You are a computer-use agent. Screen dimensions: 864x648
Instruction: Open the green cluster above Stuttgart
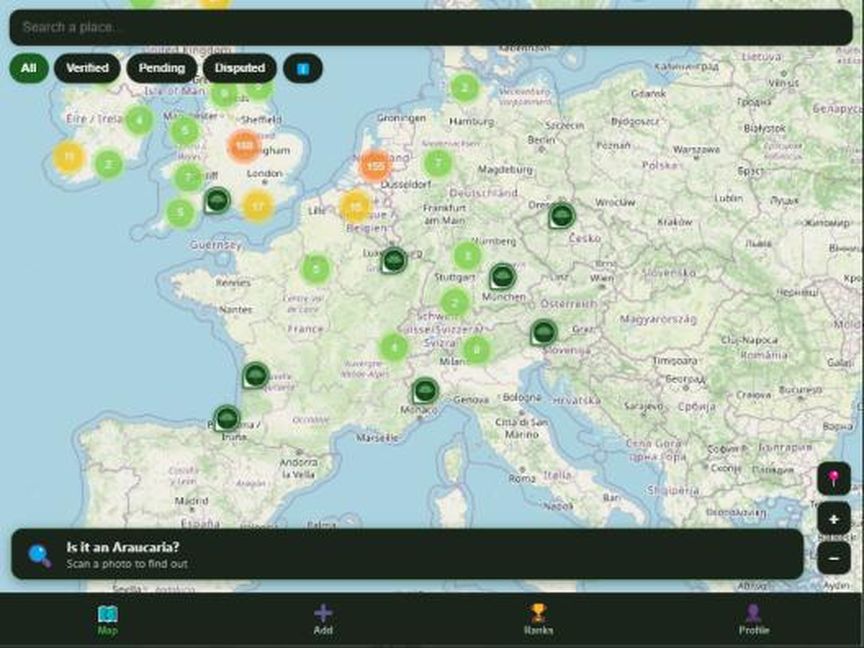click(x=467, y=256)
